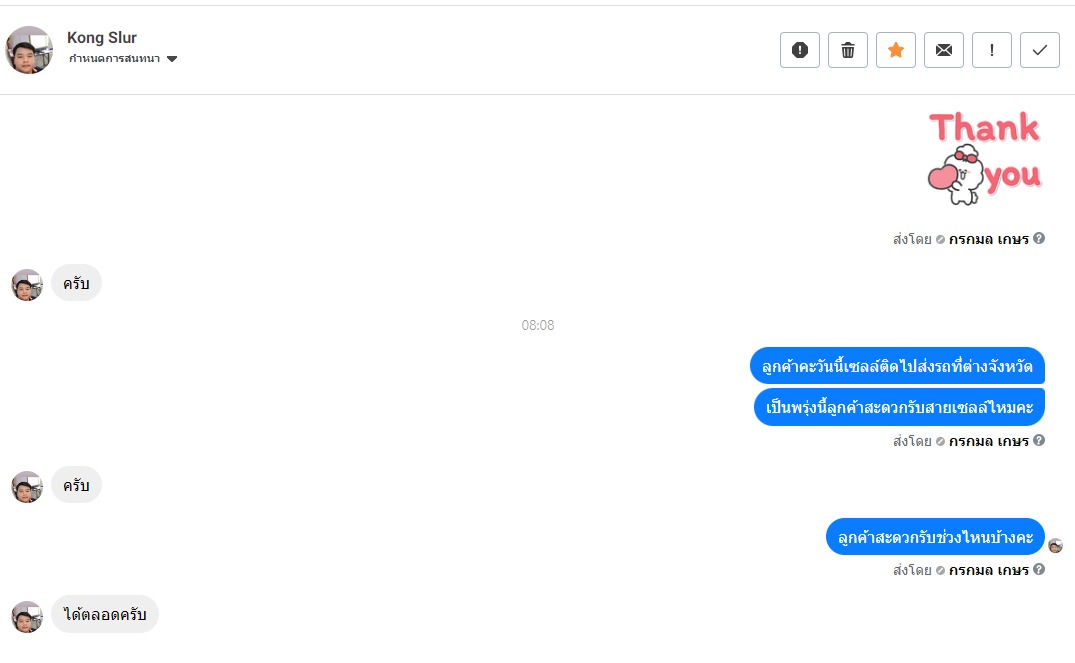Select the ลูกค้าสะดวกรับช่วงไหนบ้างคะ message bubble
Viewport: 1075px width, 663px height.
click(x=935, y=537)
